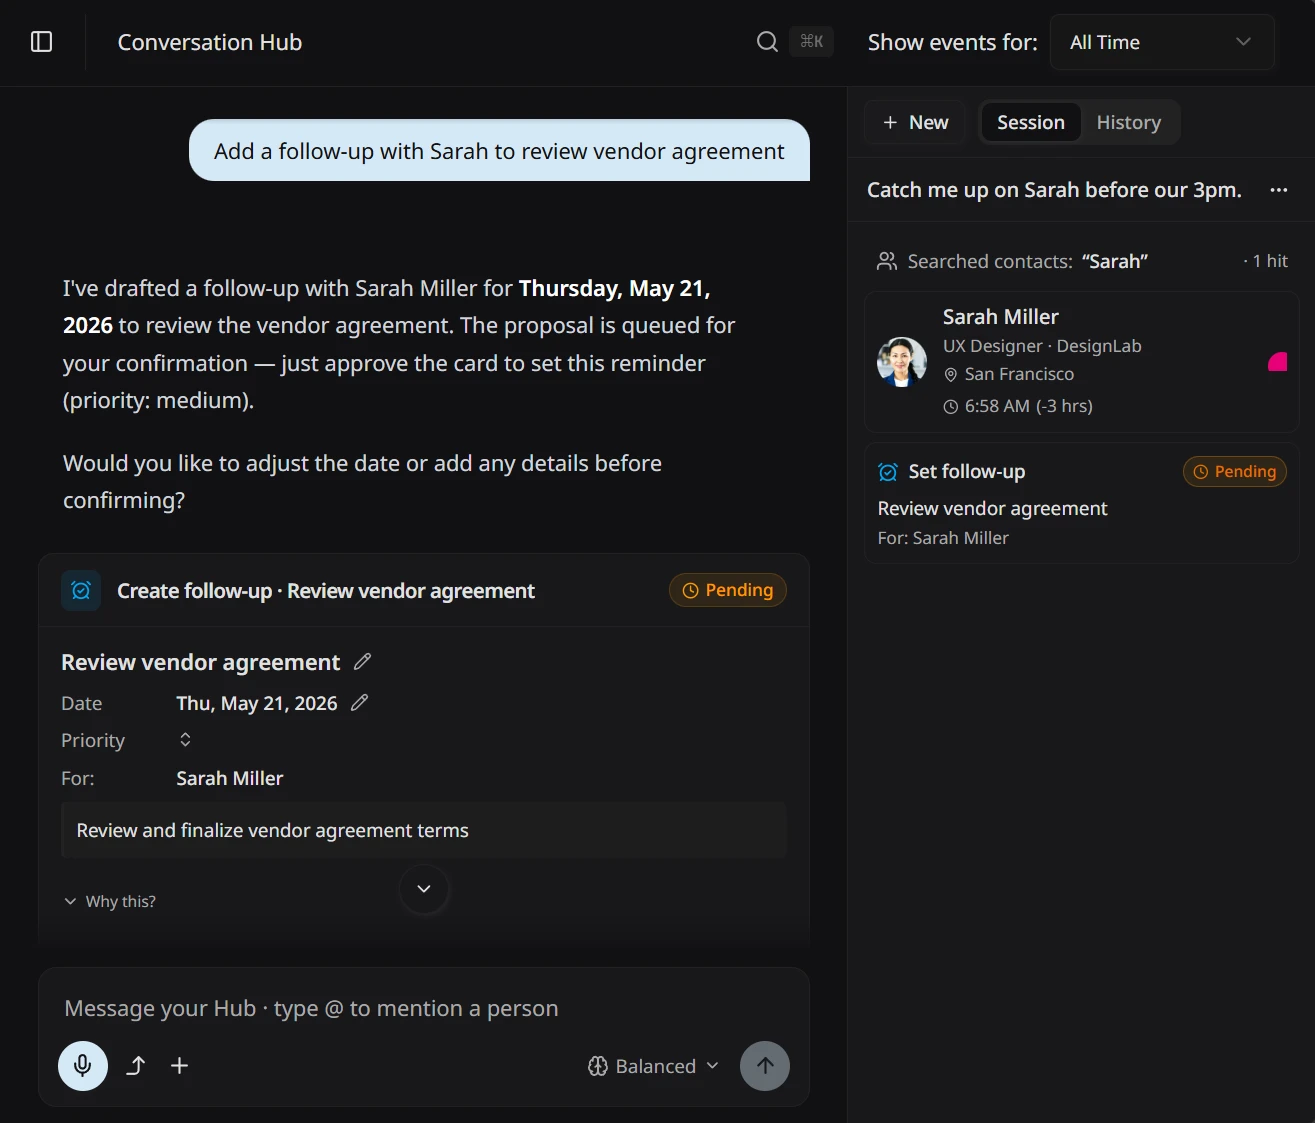Send the message with the up-arrow button
The image size is (1315, 1123).
point(765,1066)
